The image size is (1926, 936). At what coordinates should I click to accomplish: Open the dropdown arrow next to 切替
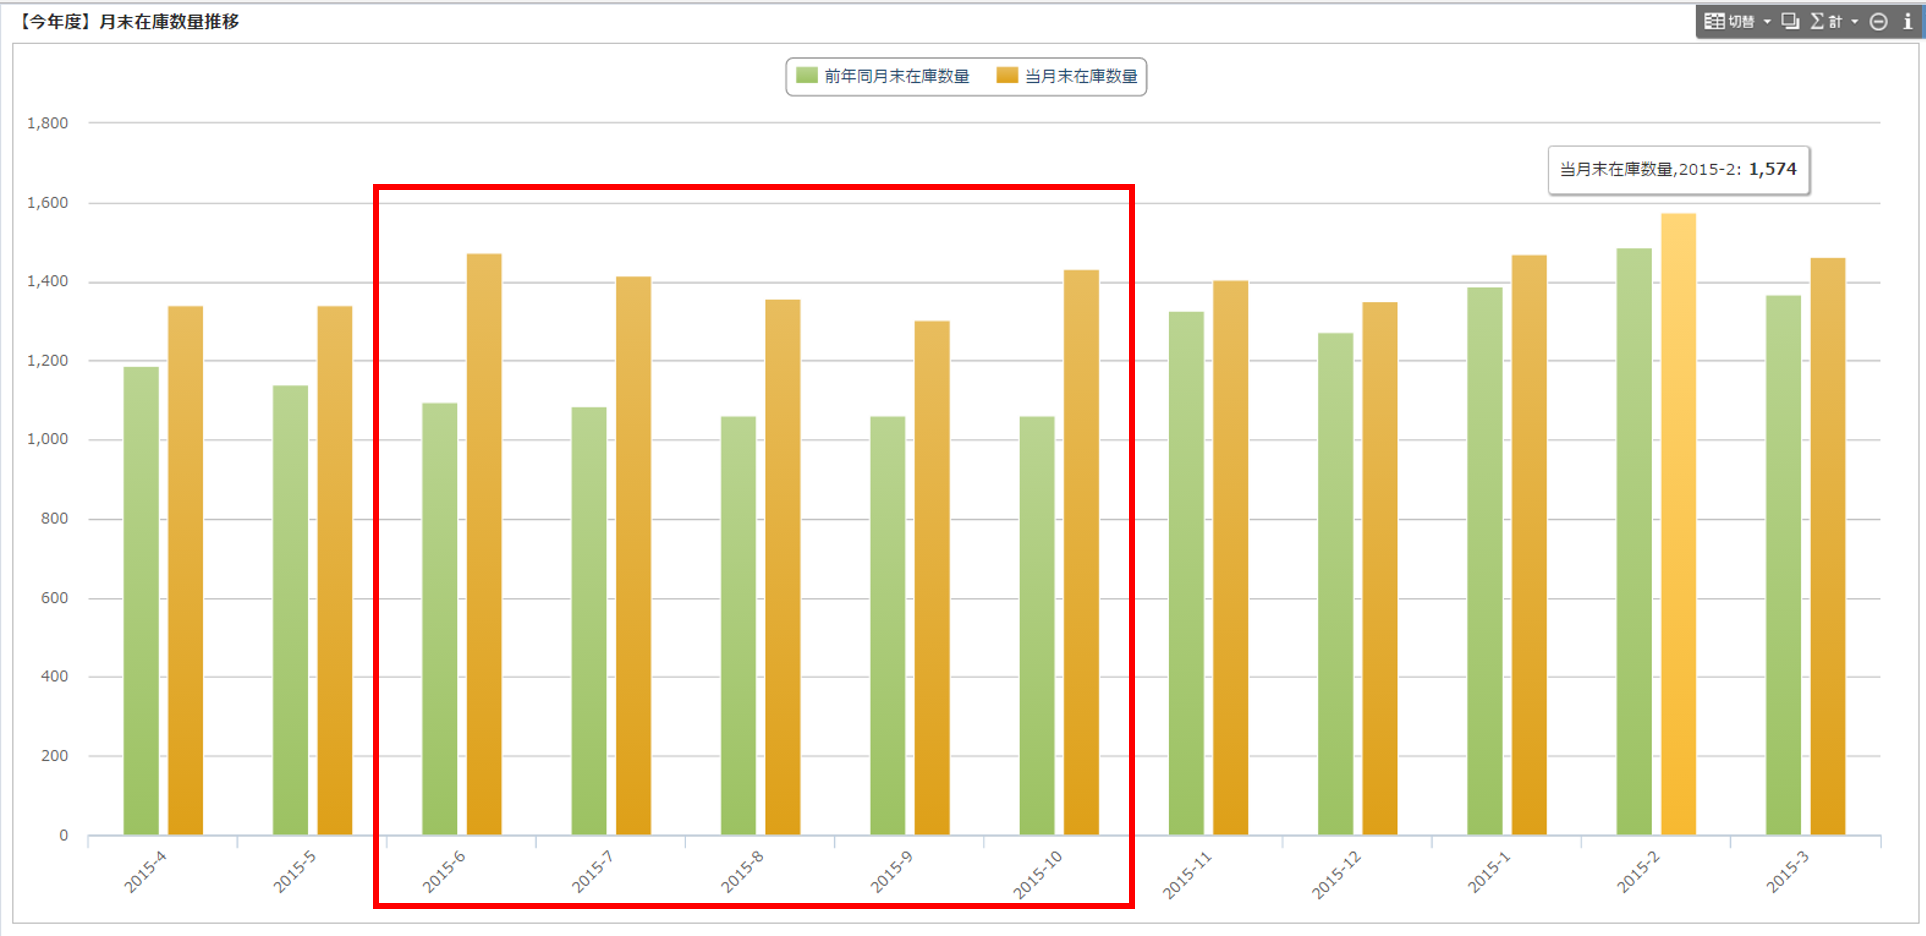1767,22
